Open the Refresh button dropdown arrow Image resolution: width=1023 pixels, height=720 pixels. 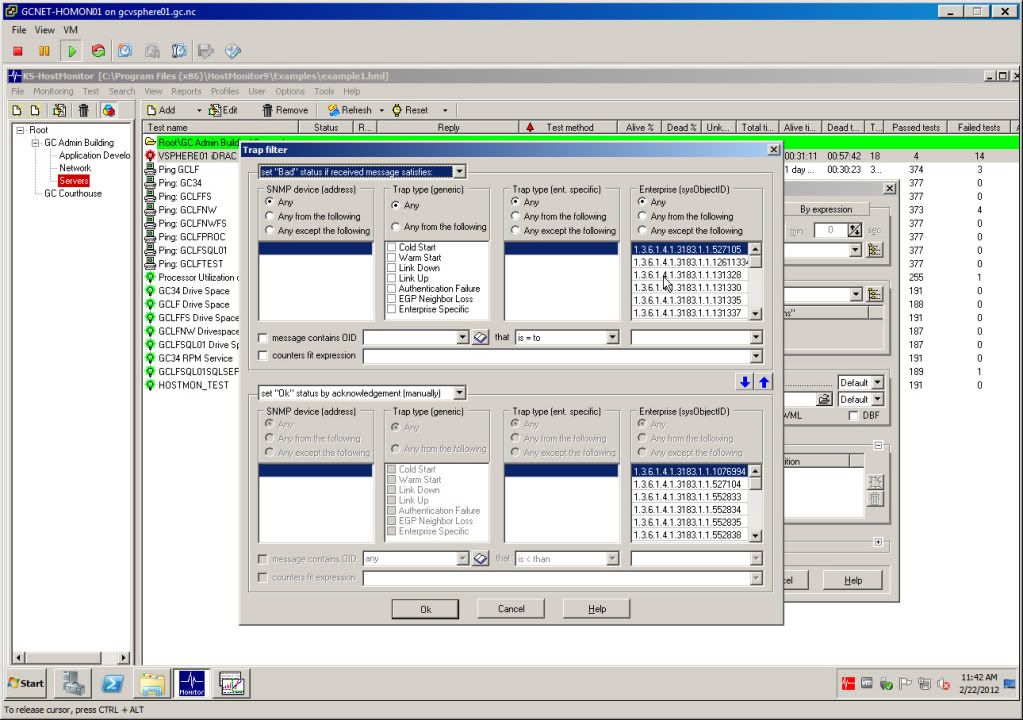[382, 110]
